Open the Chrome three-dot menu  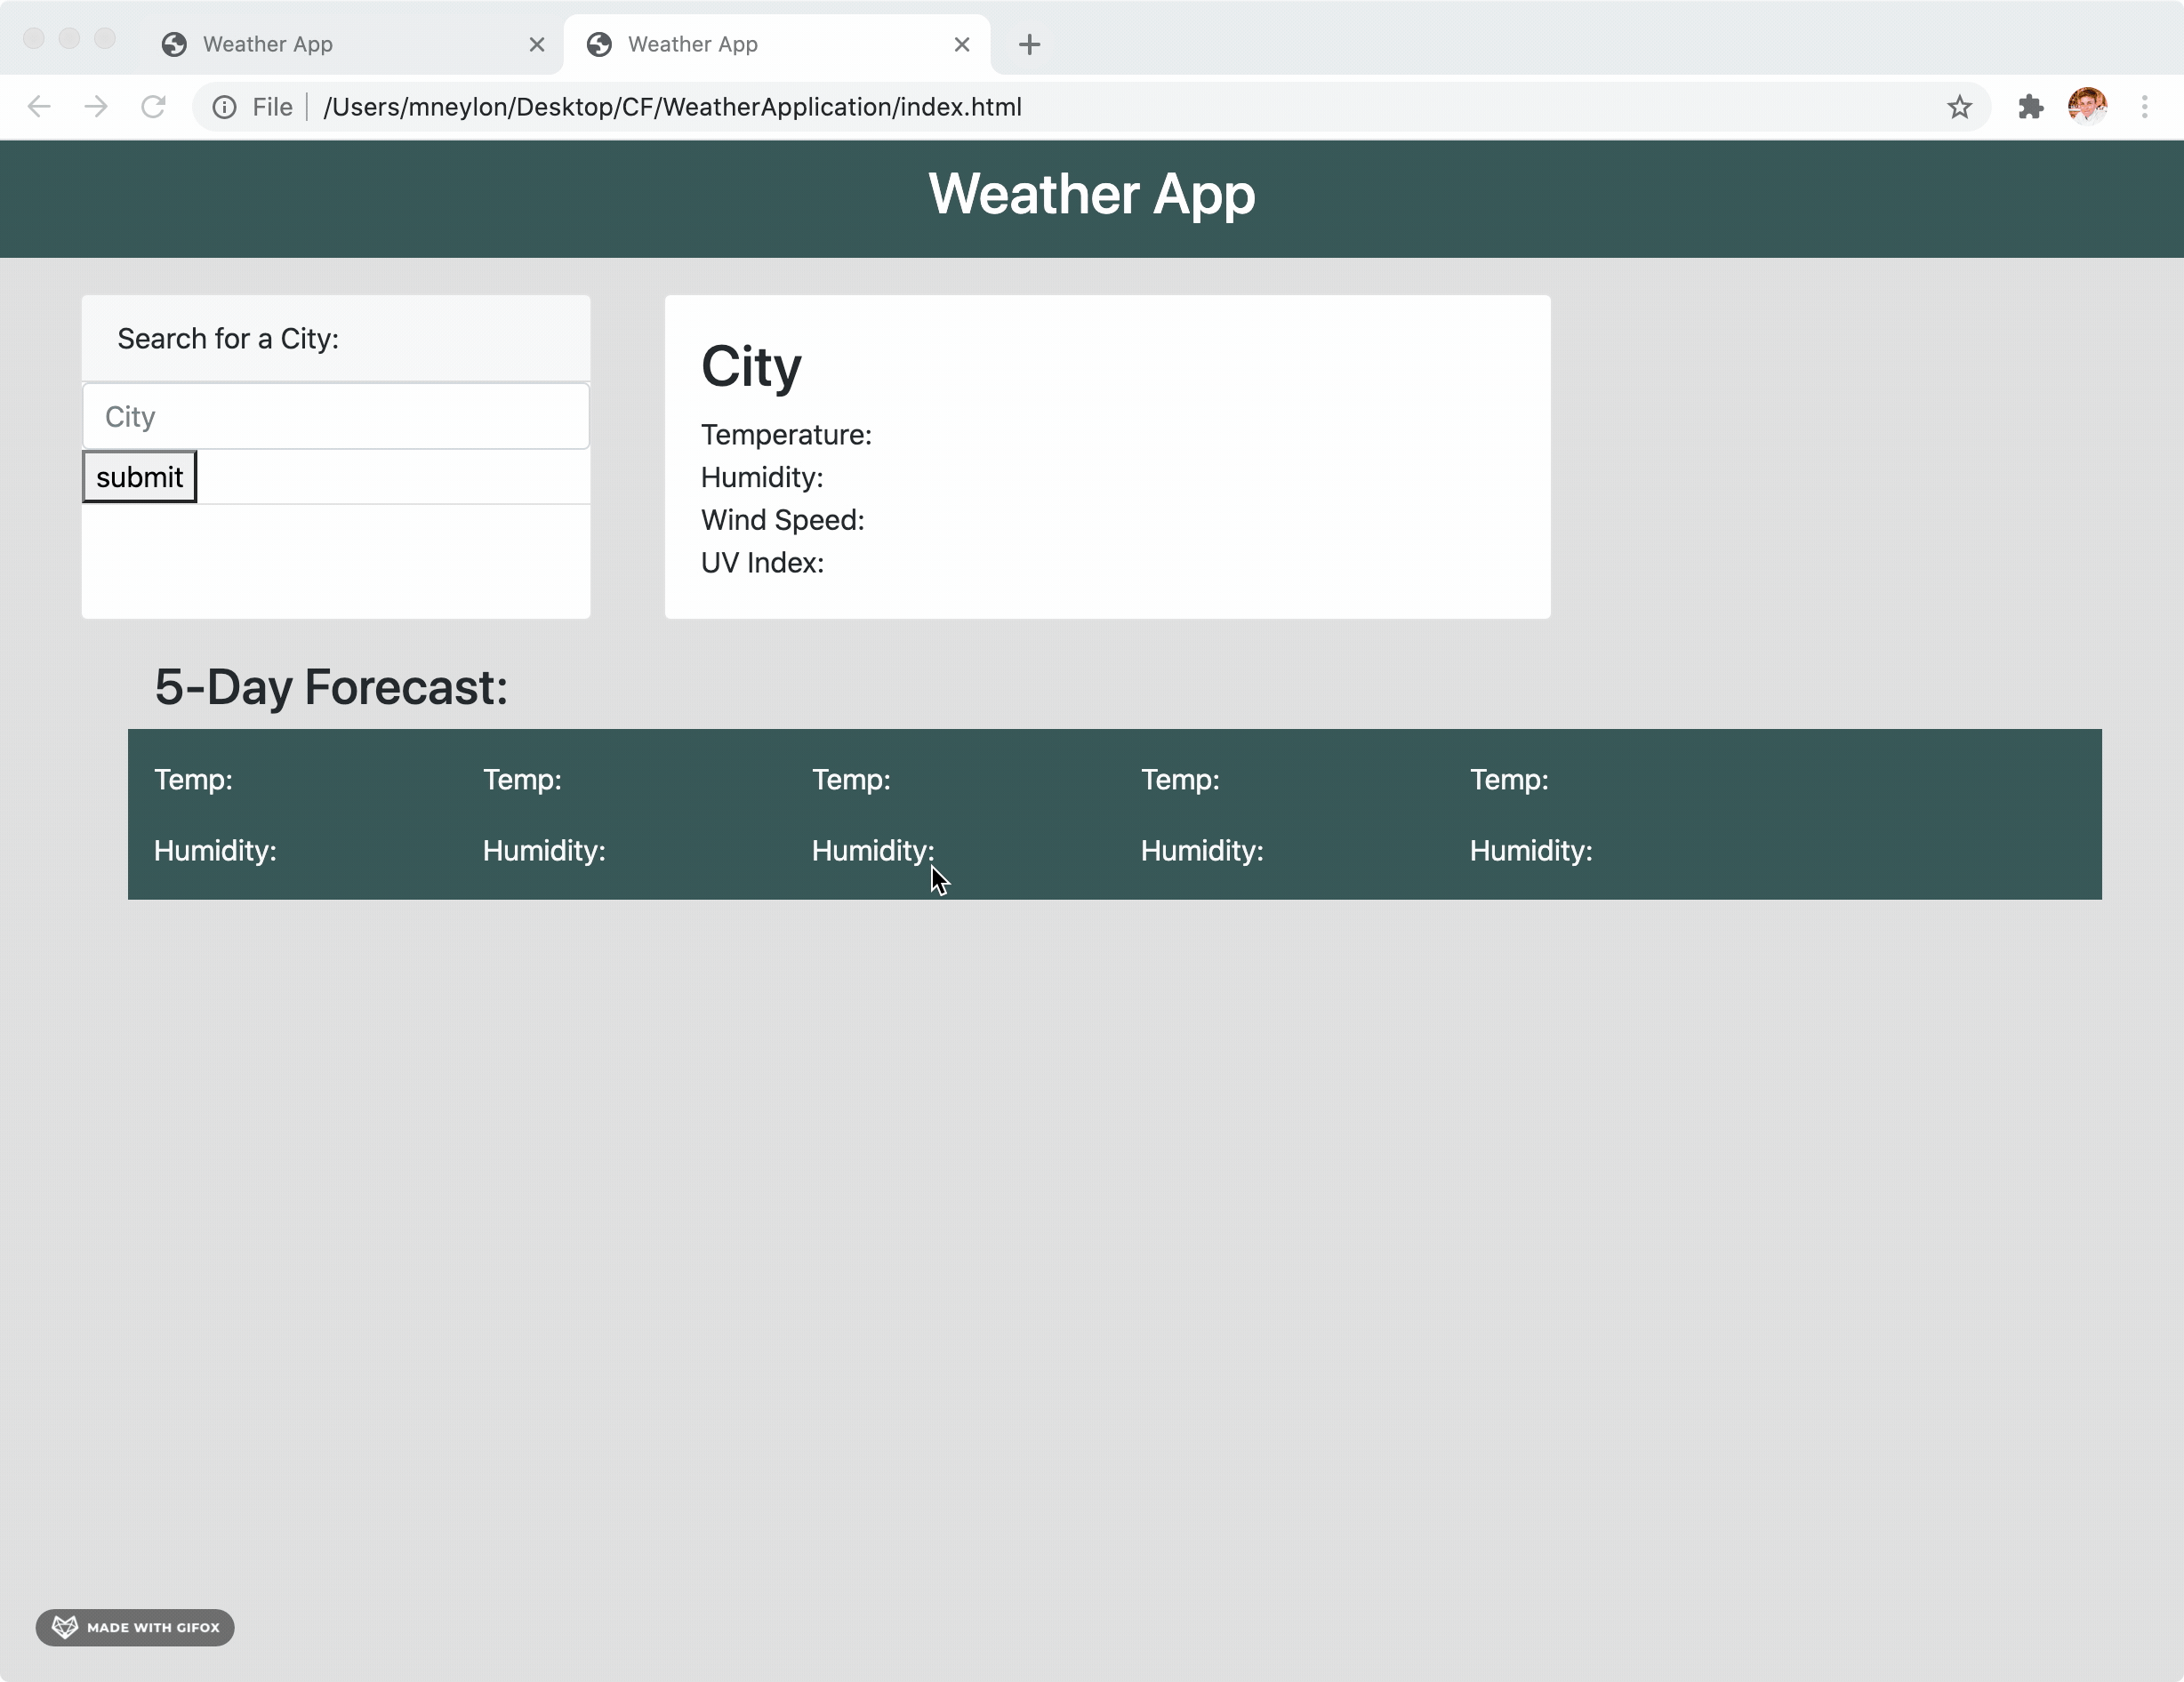tap(2144, 107)
